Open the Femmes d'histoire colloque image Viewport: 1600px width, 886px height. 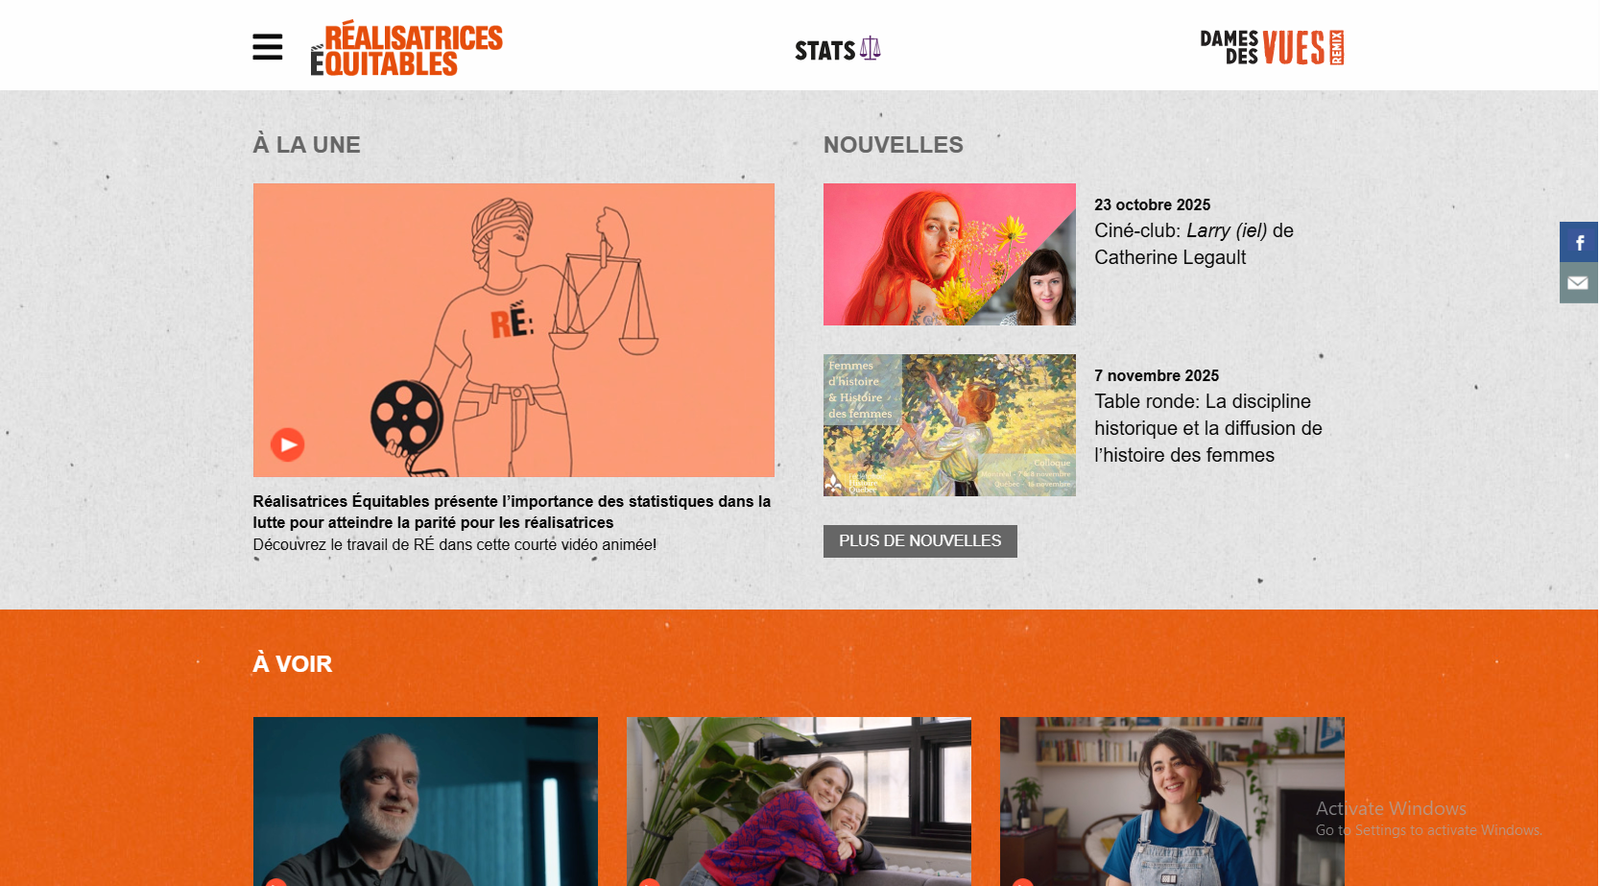click(x=949, y=425)
